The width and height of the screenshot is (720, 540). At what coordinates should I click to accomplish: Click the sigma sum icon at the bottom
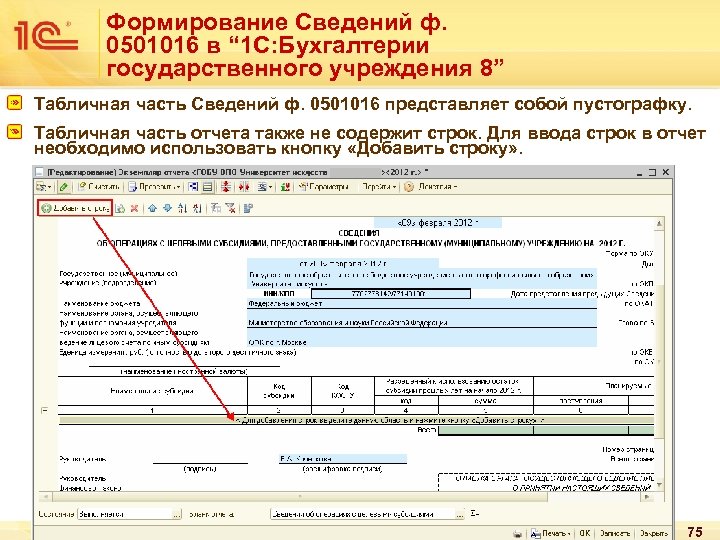(475, 514)
